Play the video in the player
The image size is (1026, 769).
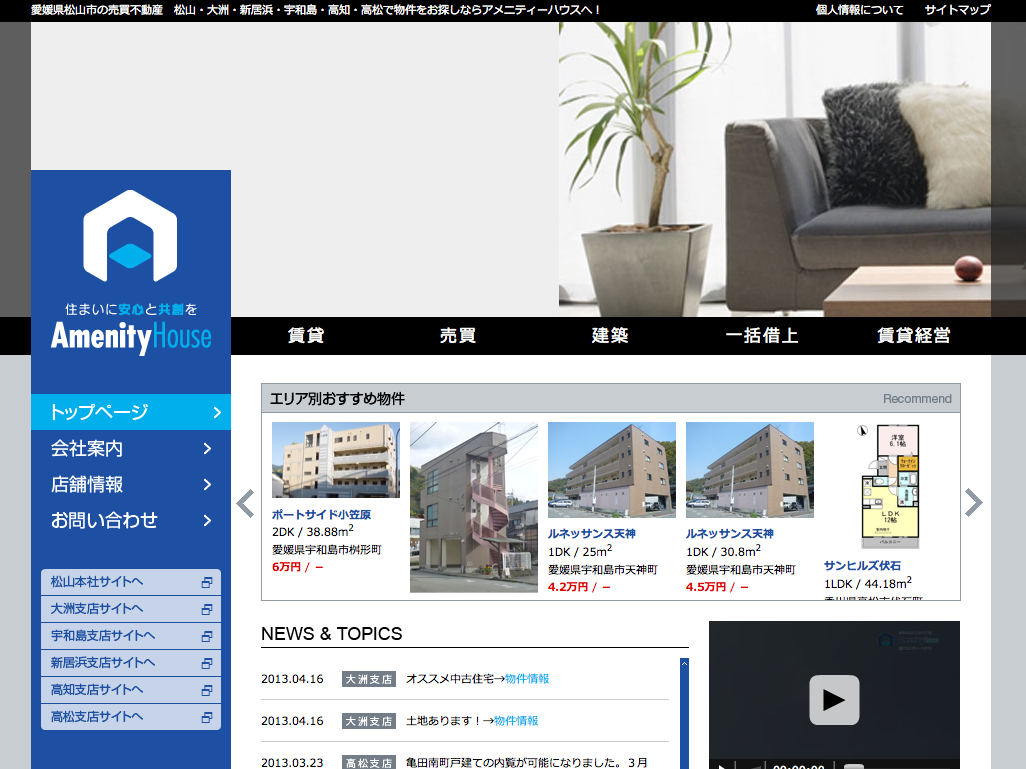click(x=834, y=699)
